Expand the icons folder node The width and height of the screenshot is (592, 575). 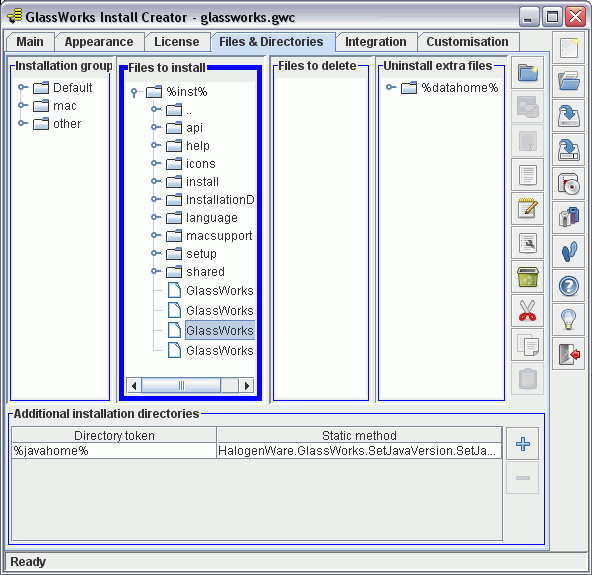[155, 163]
